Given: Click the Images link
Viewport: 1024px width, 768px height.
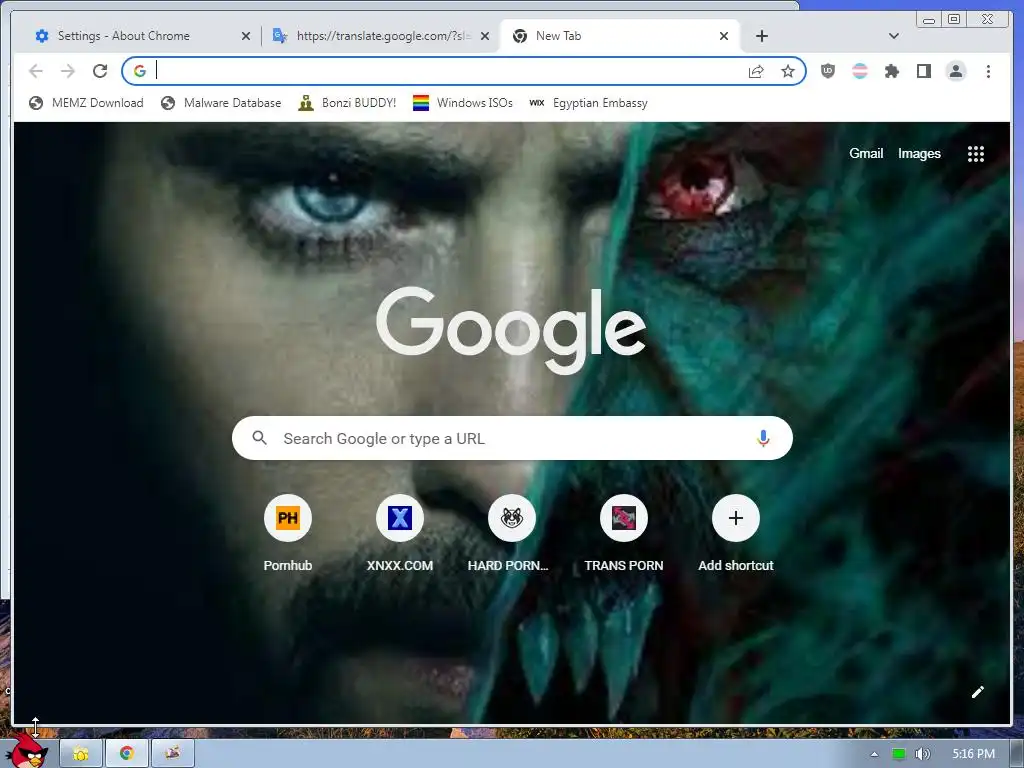Looking at the screenshot, I should pos(919,153).
